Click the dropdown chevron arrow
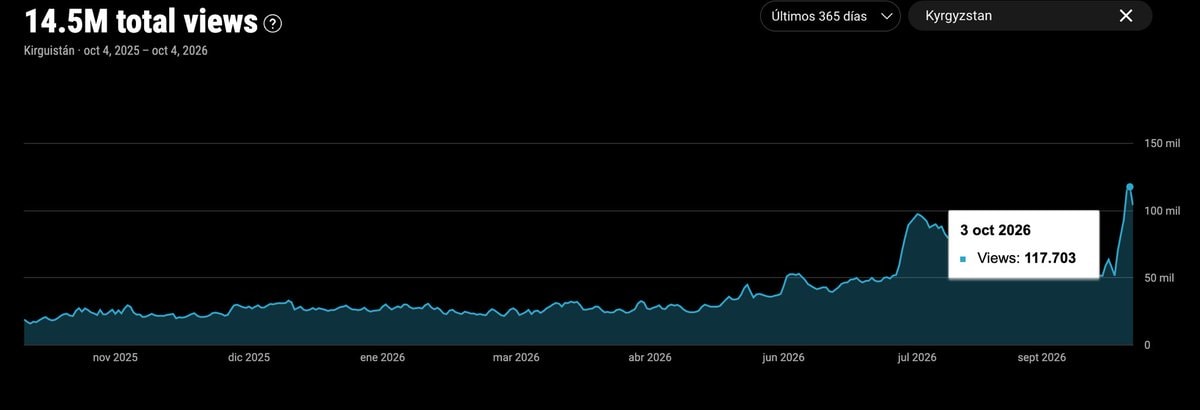This screenshot has width=1200, height=410. 884,16
